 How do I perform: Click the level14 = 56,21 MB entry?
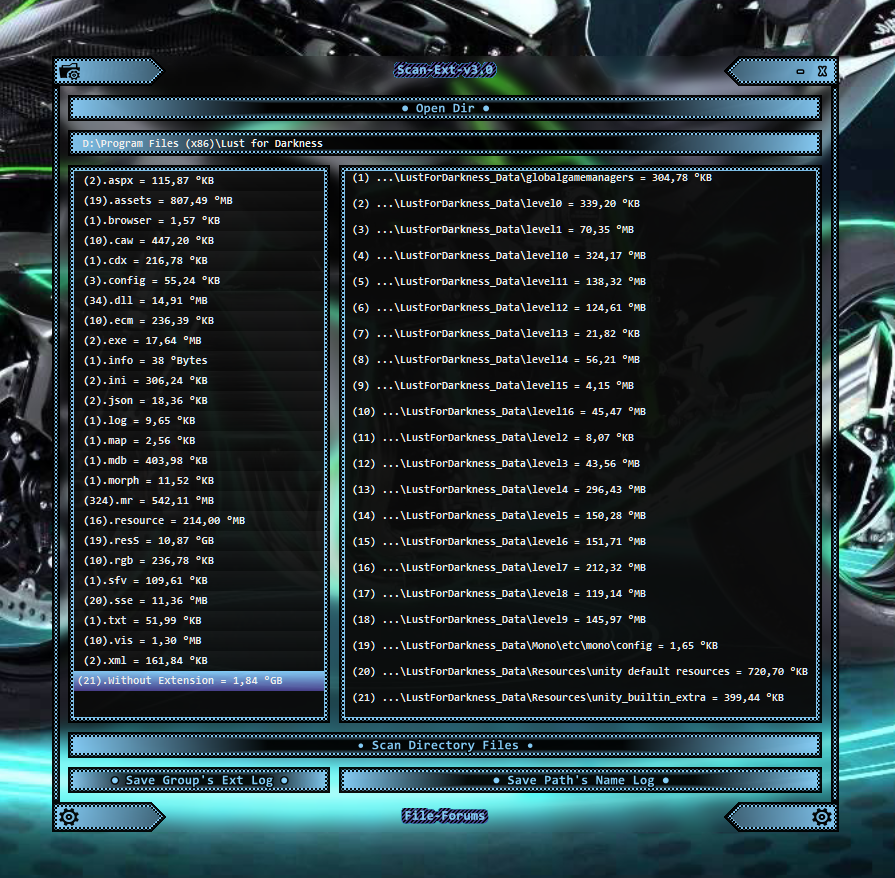[495, 360]
